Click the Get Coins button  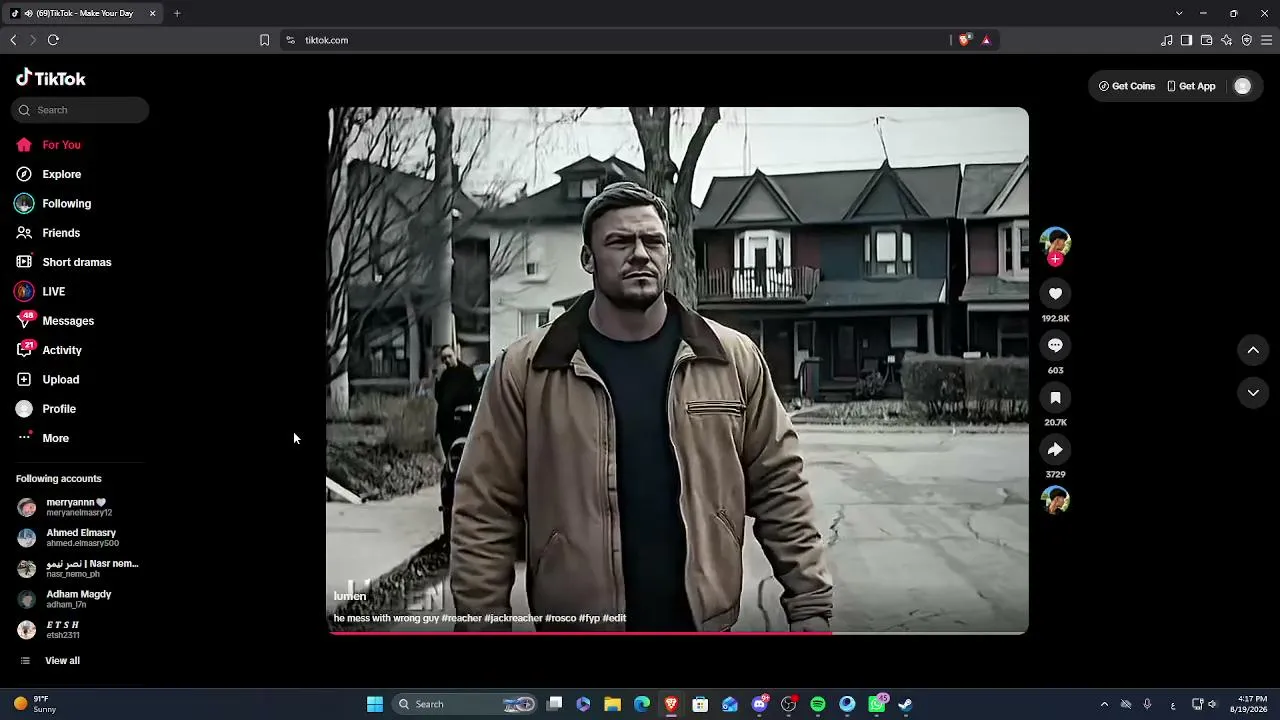click(1127, 86)
